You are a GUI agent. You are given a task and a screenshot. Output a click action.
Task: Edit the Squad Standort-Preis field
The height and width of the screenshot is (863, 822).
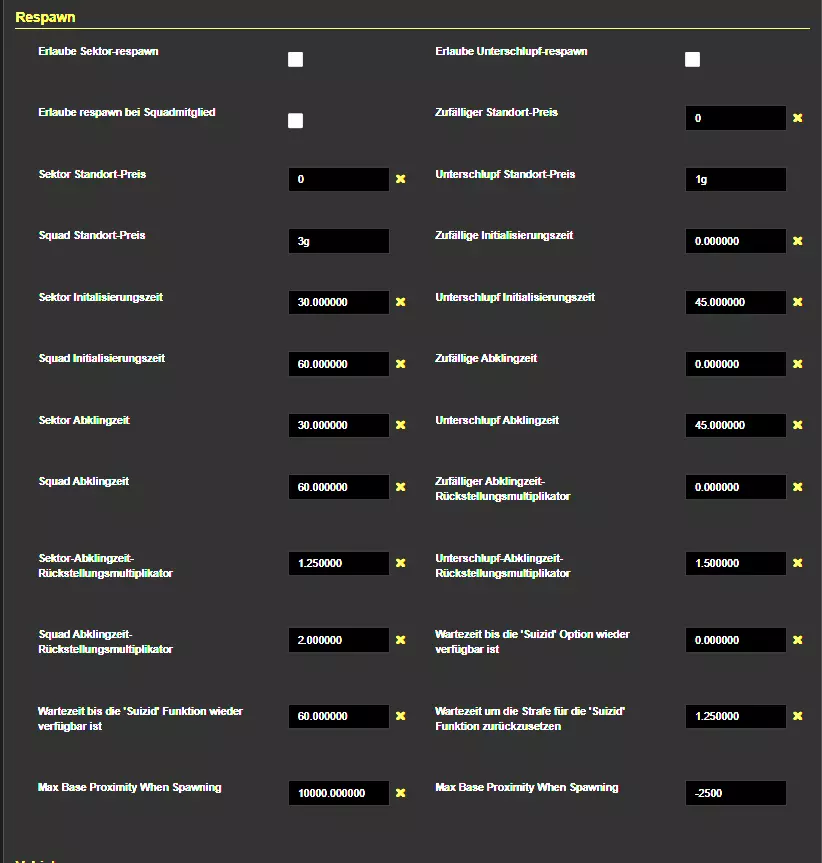click(x=338, y=241)
